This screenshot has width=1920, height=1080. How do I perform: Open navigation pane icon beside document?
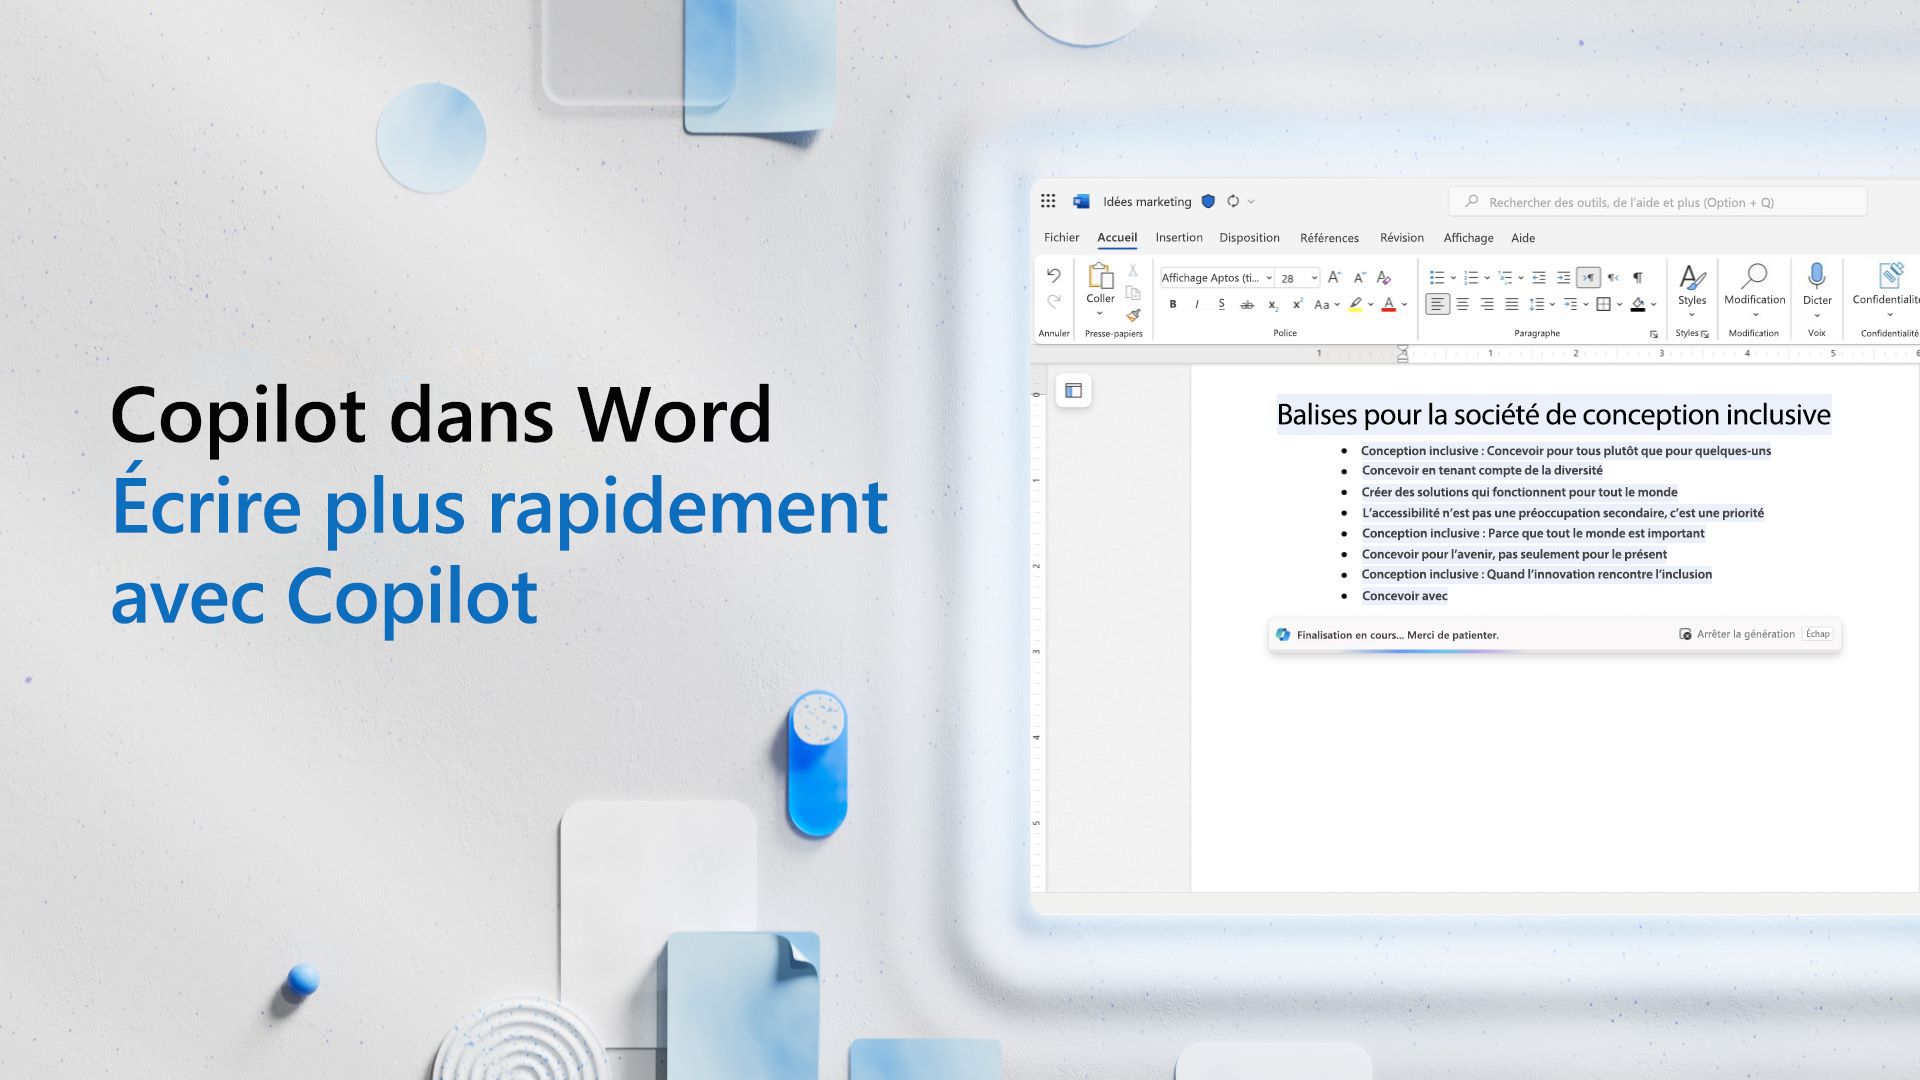point(1073,391)
